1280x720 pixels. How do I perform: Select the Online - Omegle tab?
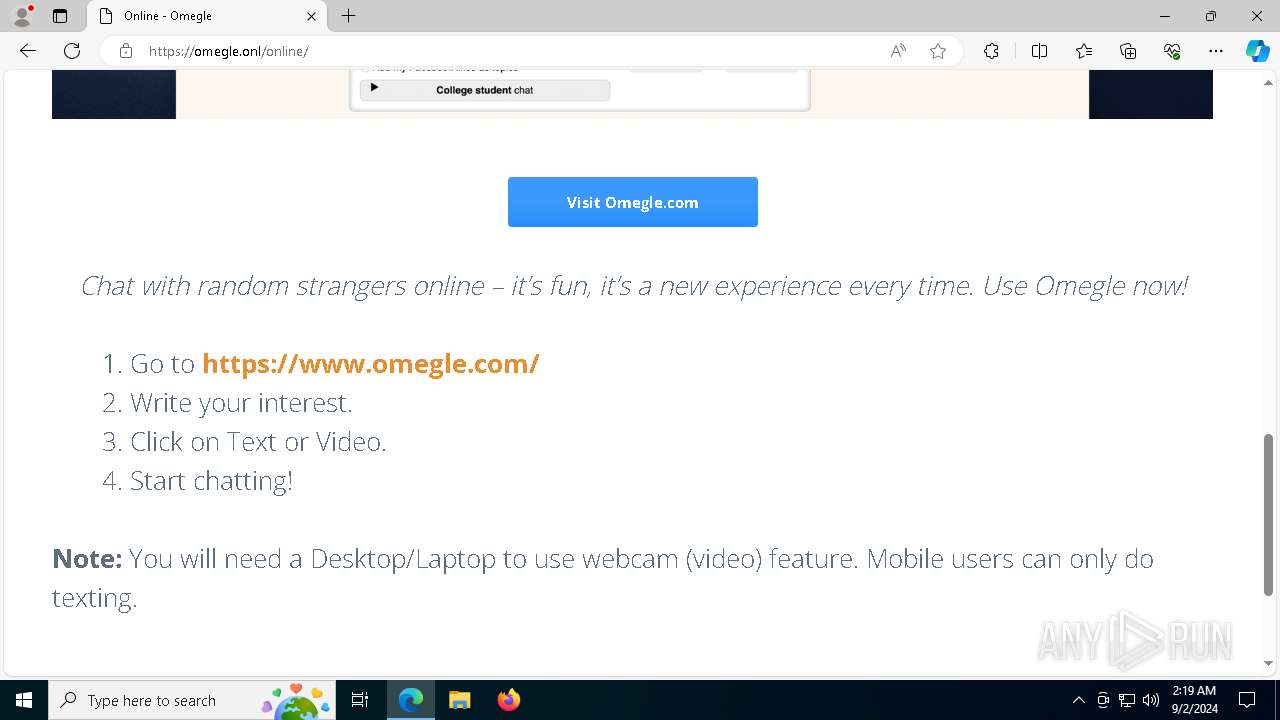[x=207, y=16]
